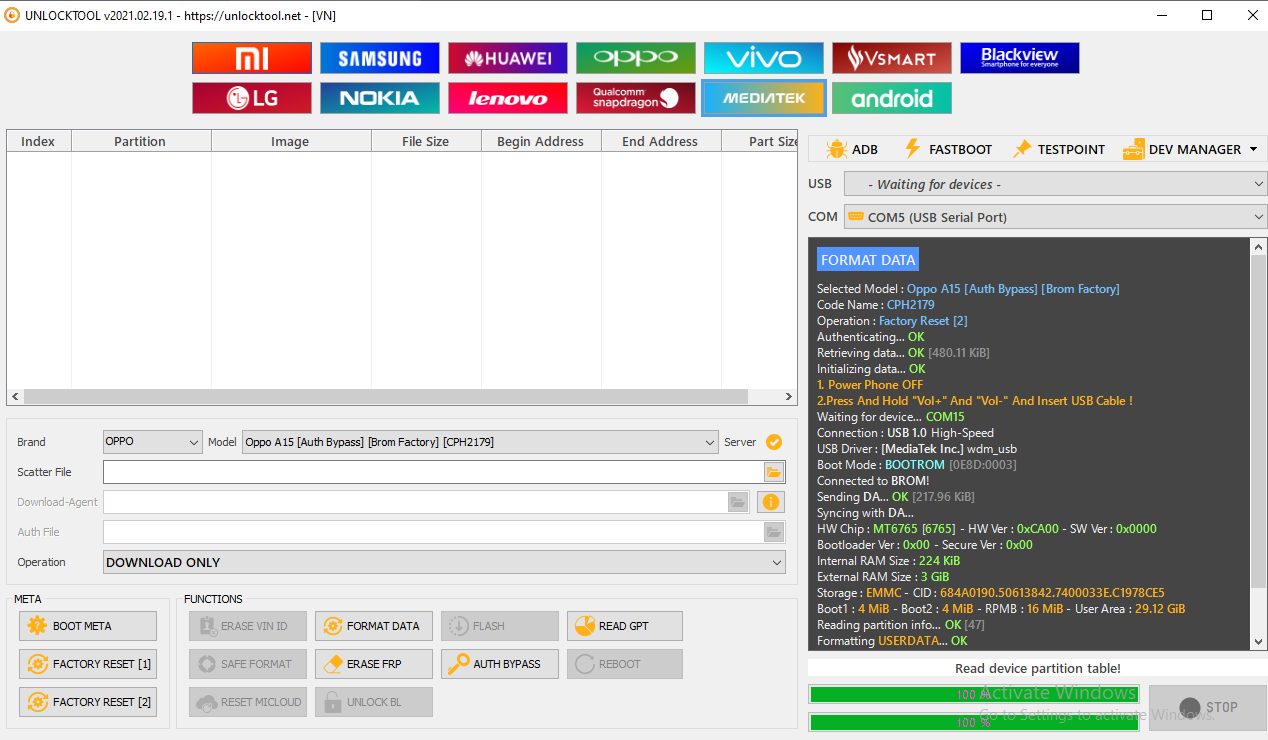Open the Blackview brand tile

coord(1020,58)
